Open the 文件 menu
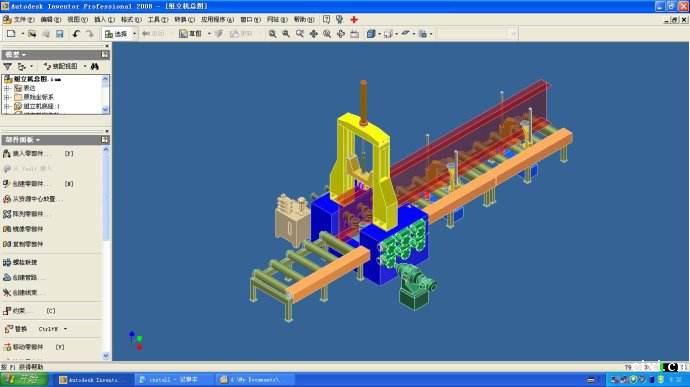This screenshot has height=387, width=690. point(18,19)
